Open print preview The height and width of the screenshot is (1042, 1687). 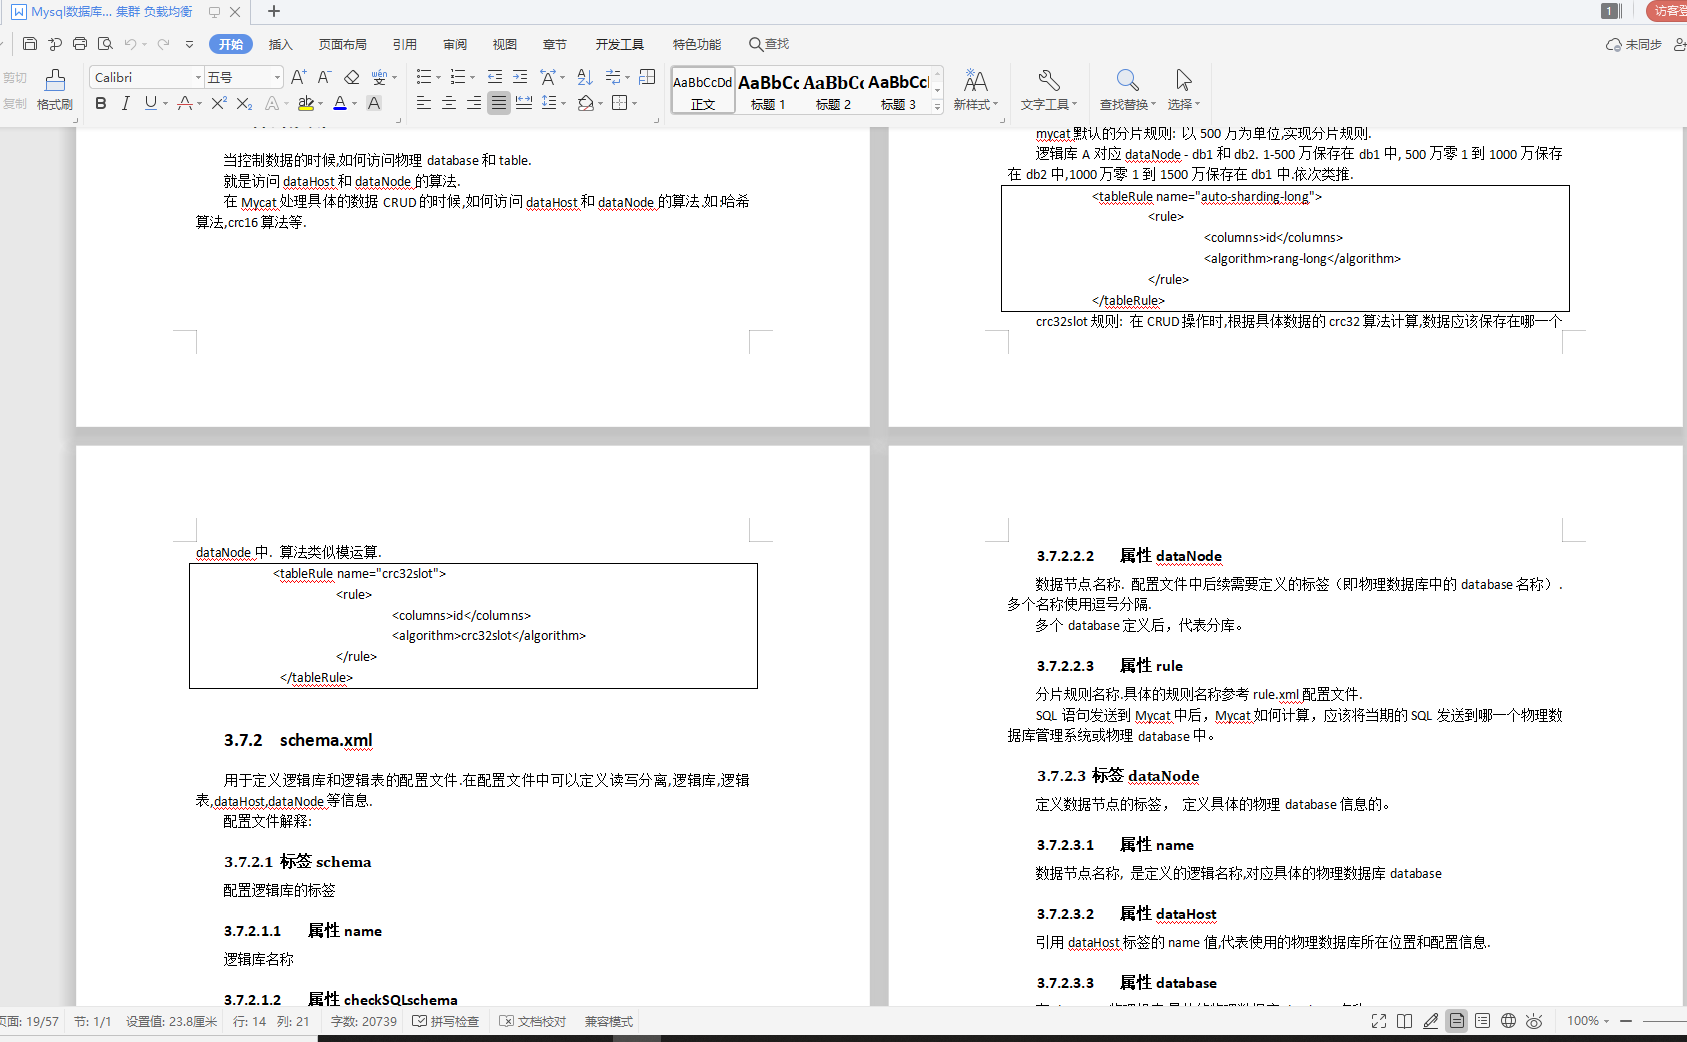click(104, 44)
